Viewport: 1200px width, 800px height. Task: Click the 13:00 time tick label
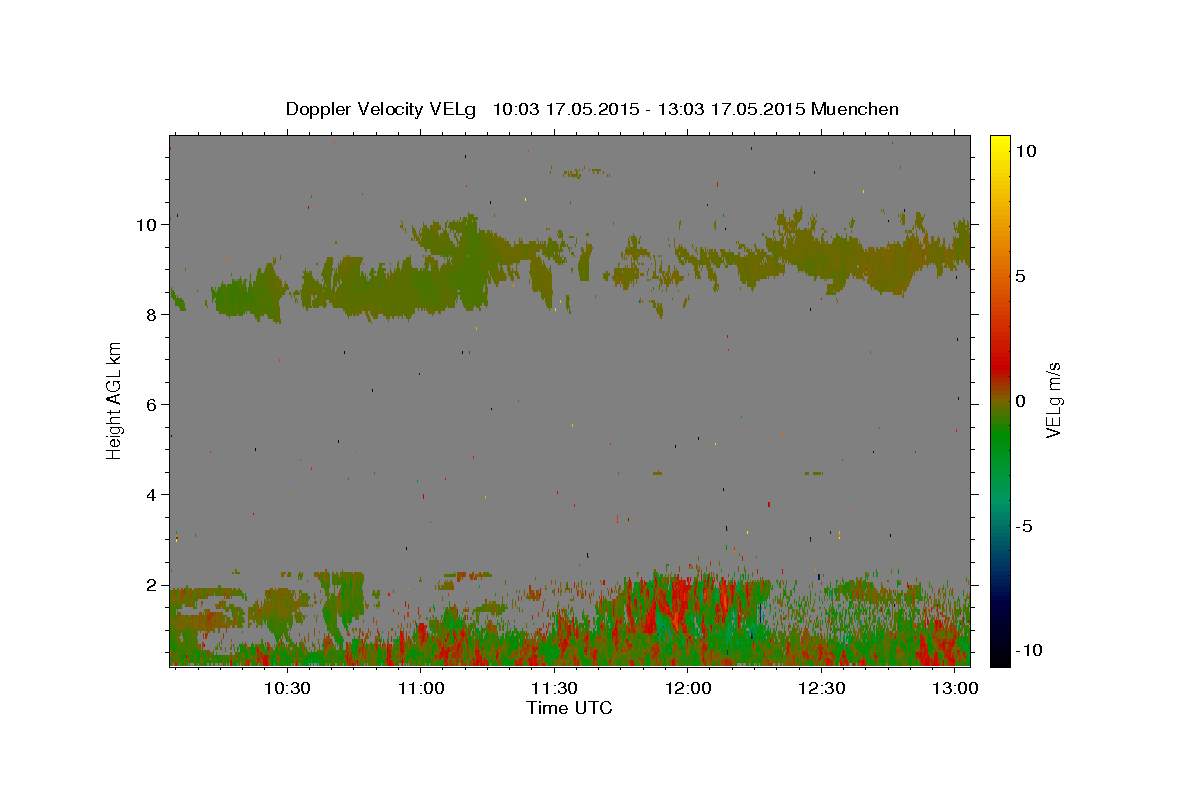(x=955, y=689)
